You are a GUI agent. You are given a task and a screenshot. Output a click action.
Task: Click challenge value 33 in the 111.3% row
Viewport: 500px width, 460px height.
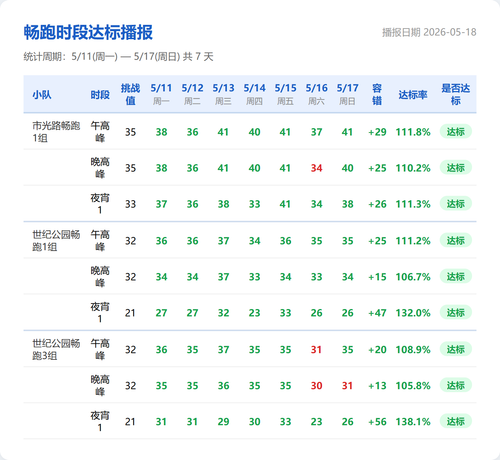130,204
